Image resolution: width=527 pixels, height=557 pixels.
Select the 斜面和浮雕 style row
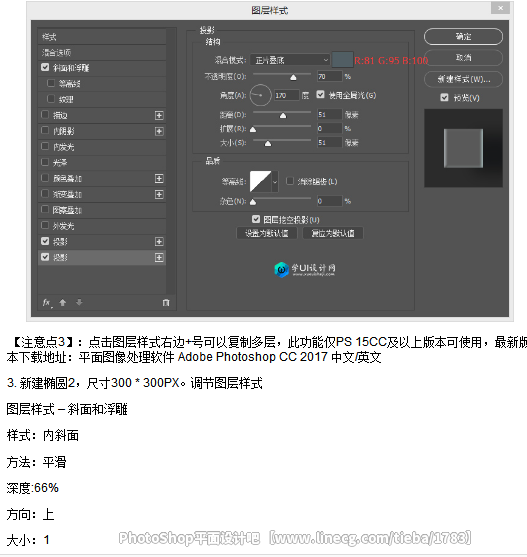tap(102, 68)
